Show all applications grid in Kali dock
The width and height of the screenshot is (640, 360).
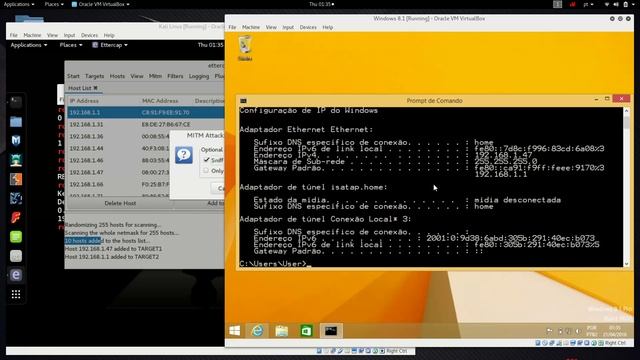16,294
